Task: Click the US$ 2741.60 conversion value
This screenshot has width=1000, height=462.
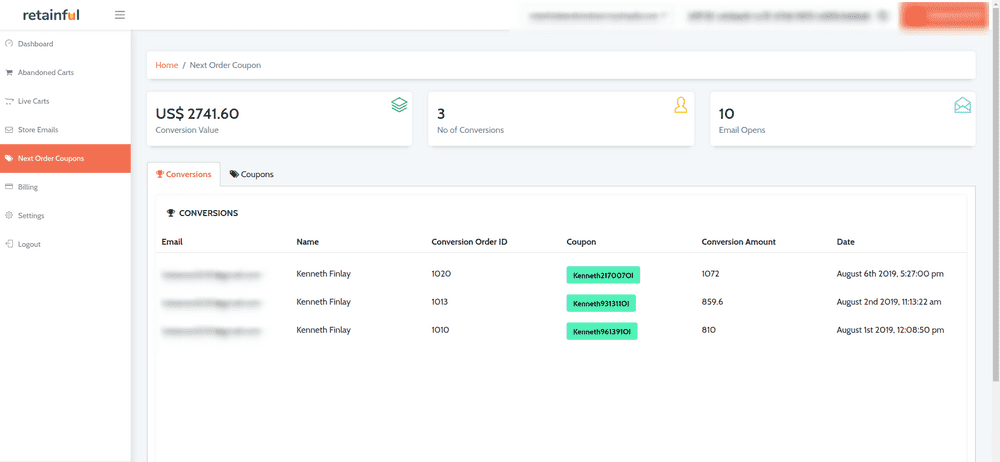Action: click(x=197, y=114)
